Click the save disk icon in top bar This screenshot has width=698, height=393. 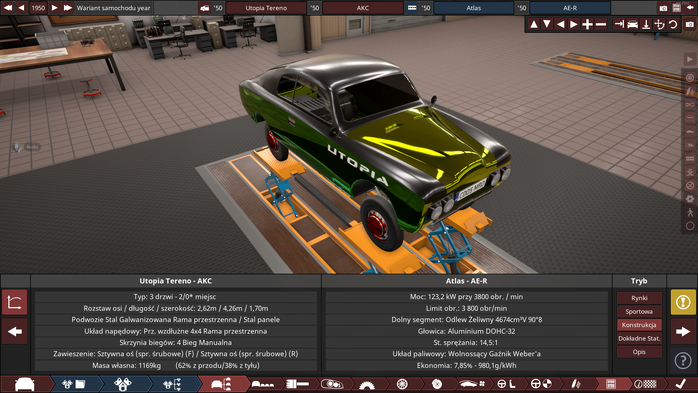pos(677,8)
